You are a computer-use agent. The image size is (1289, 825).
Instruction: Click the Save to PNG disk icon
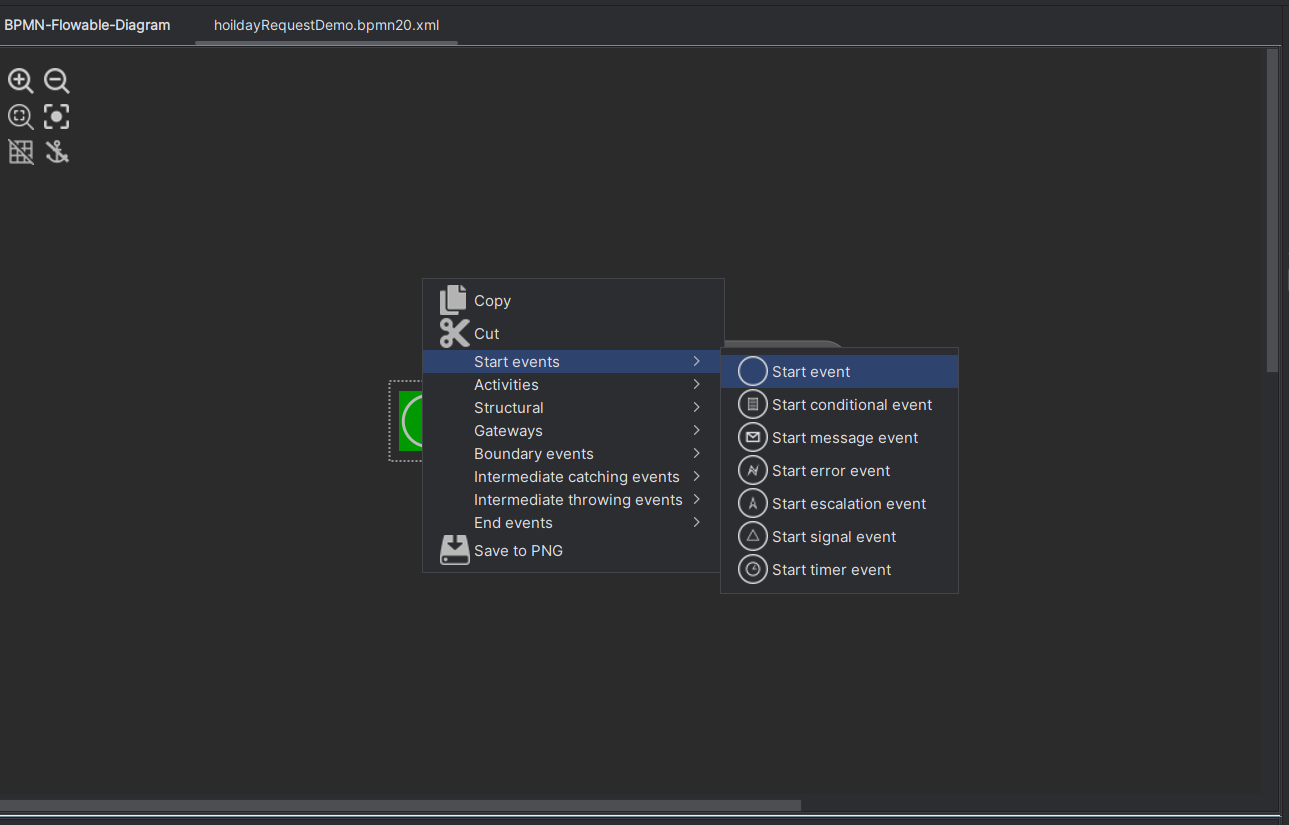click(454, 550)
